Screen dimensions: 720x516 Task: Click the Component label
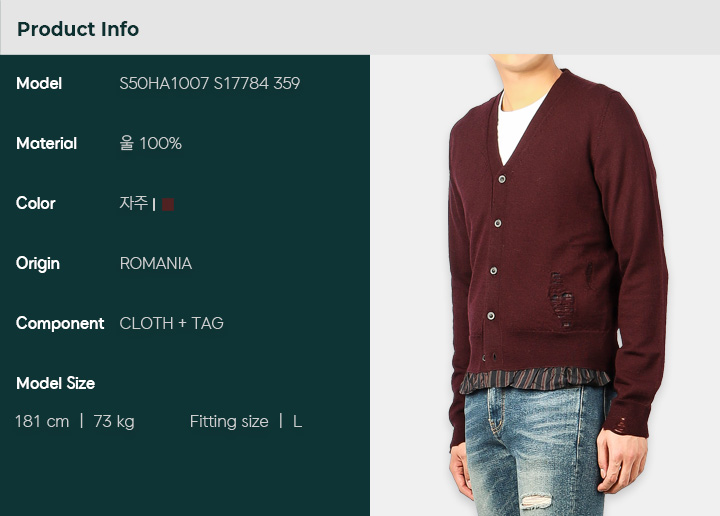pos(60,324)
